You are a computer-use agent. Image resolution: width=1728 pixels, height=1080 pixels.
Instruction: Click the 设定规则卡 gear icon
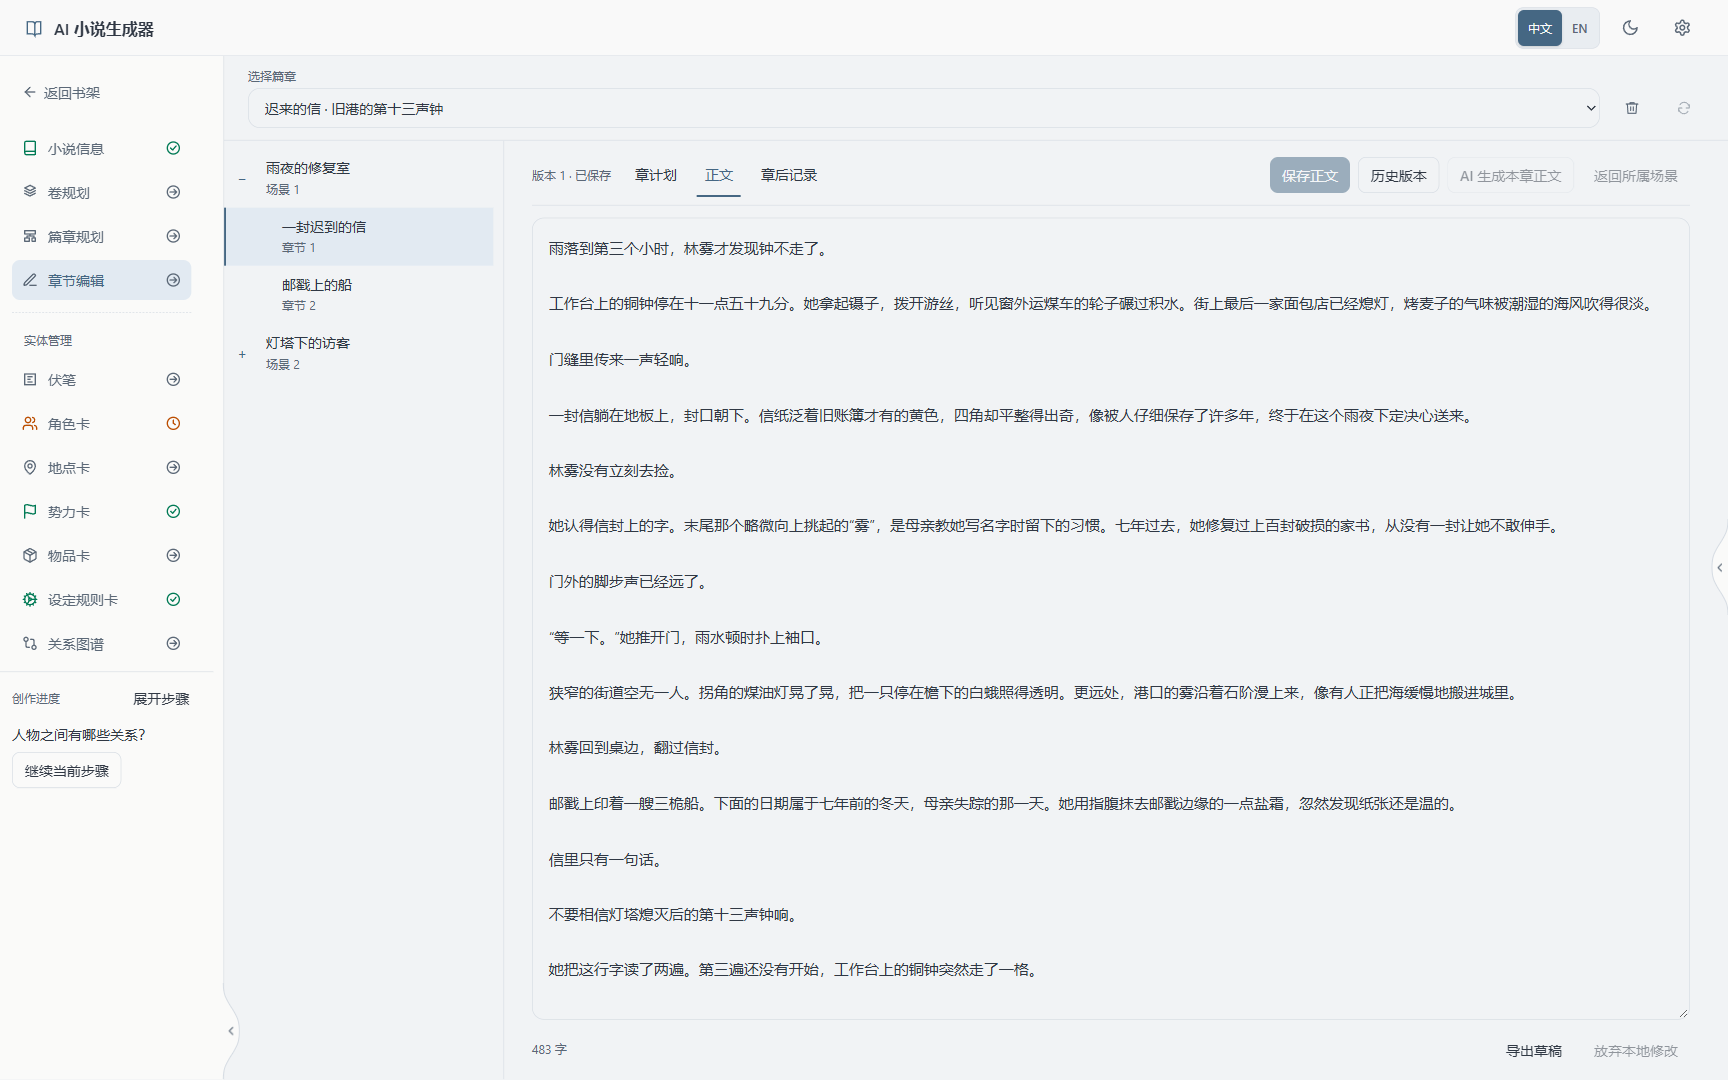pyautogui.click(x=30, y=600)
